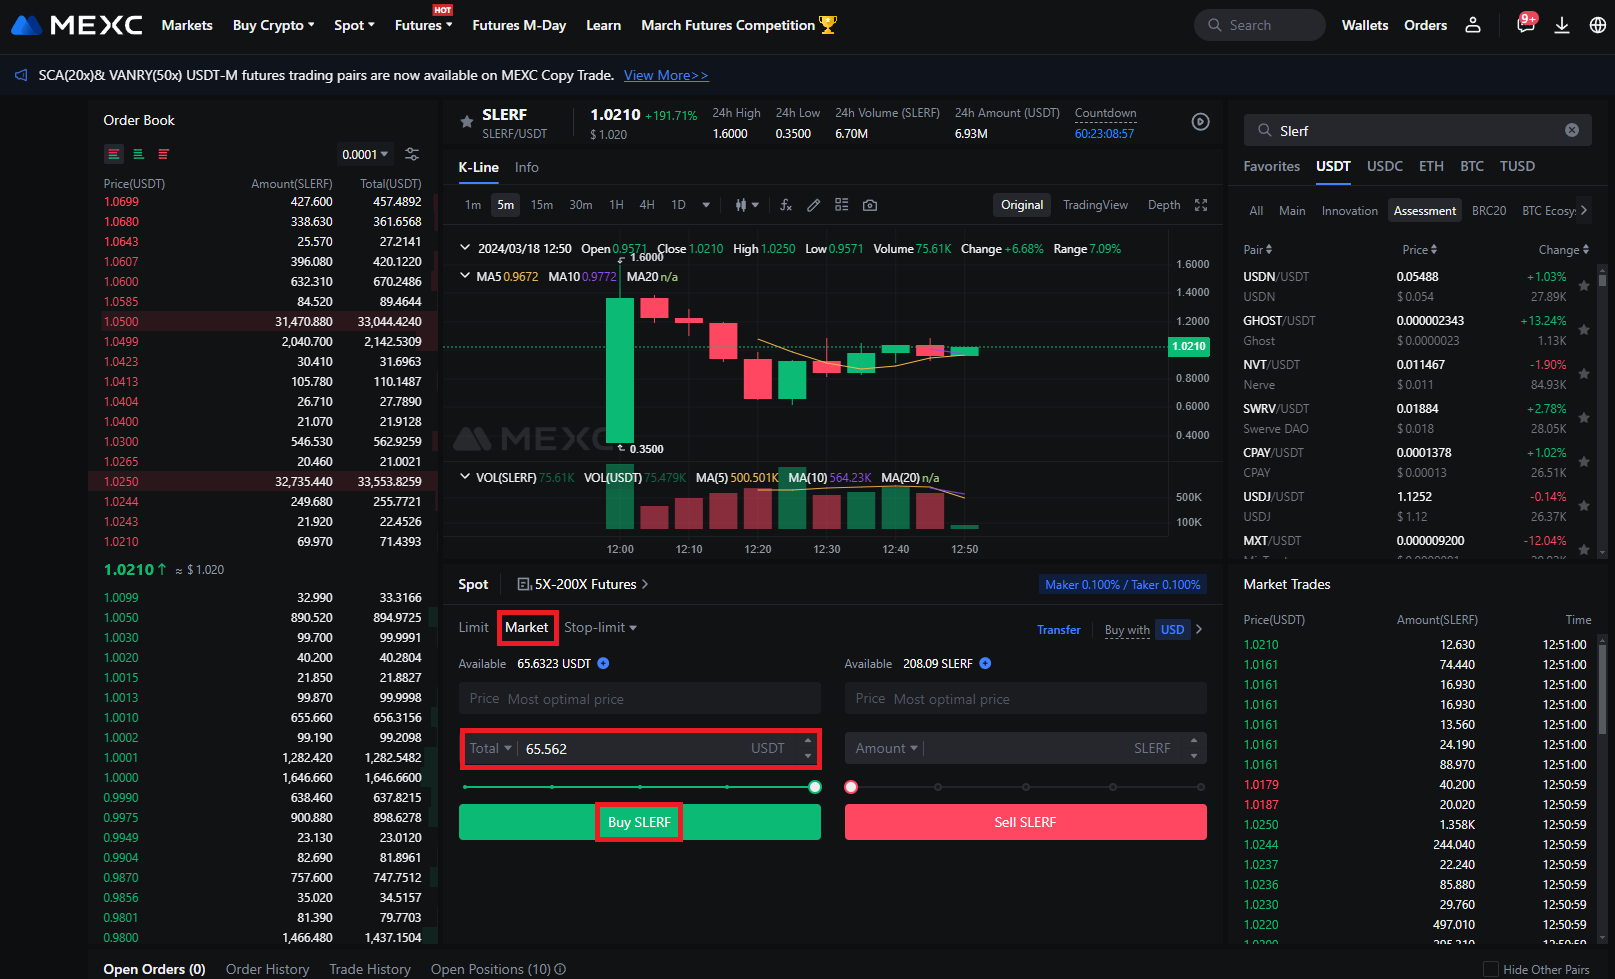Select the chart drawing pencil tool
The width and height of the screenshot is (1615, 979).
[814, 205]
